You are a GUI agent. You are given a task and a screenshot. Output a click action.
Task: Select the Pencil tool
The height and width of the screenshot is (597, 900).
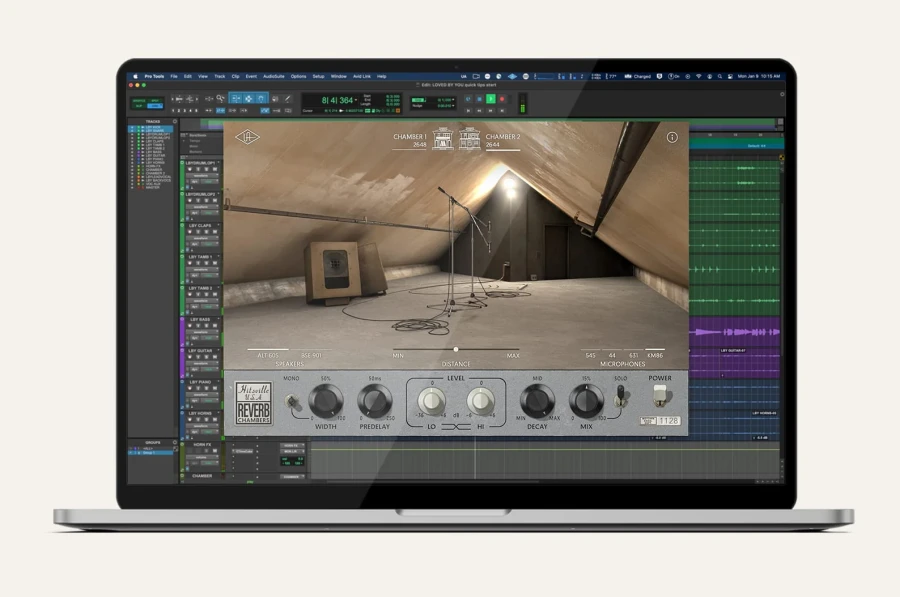click(287, 99)
